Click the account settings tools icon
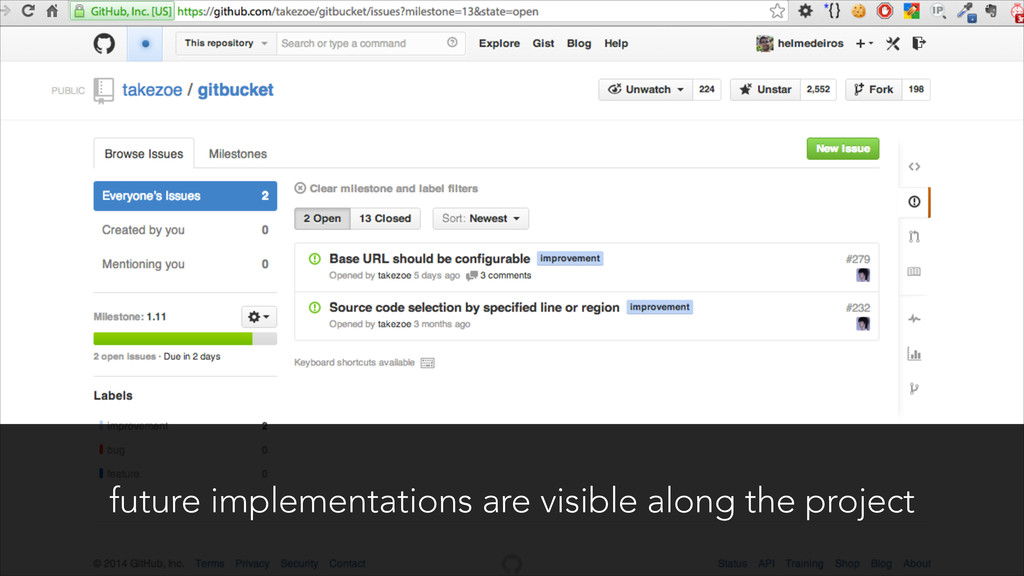The height and width of the screenshot is (576, 1024). point(894,43)
